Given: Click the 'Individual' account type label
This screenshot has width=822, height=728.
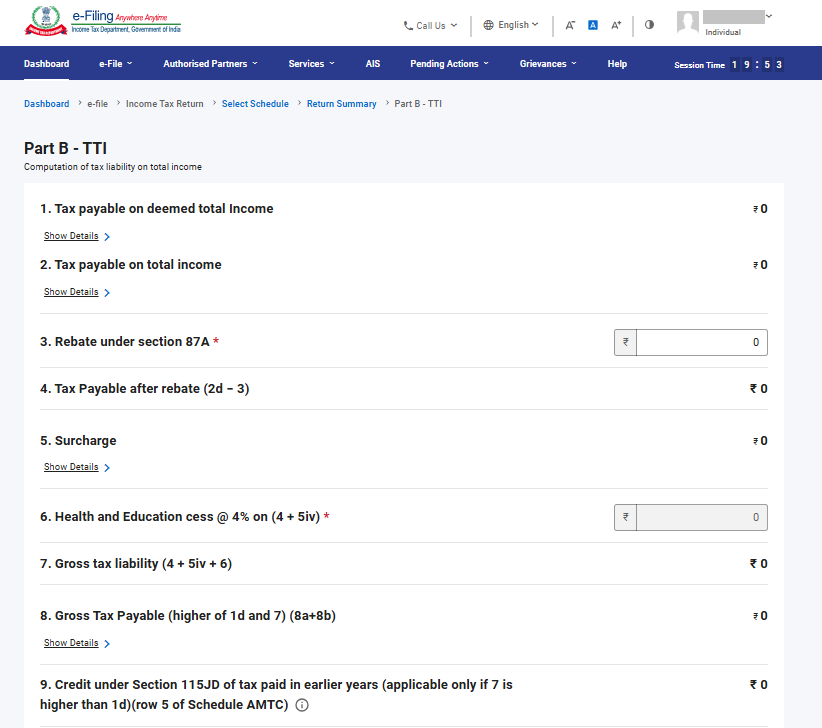Looking at the screenshot, I should point(723,32).
